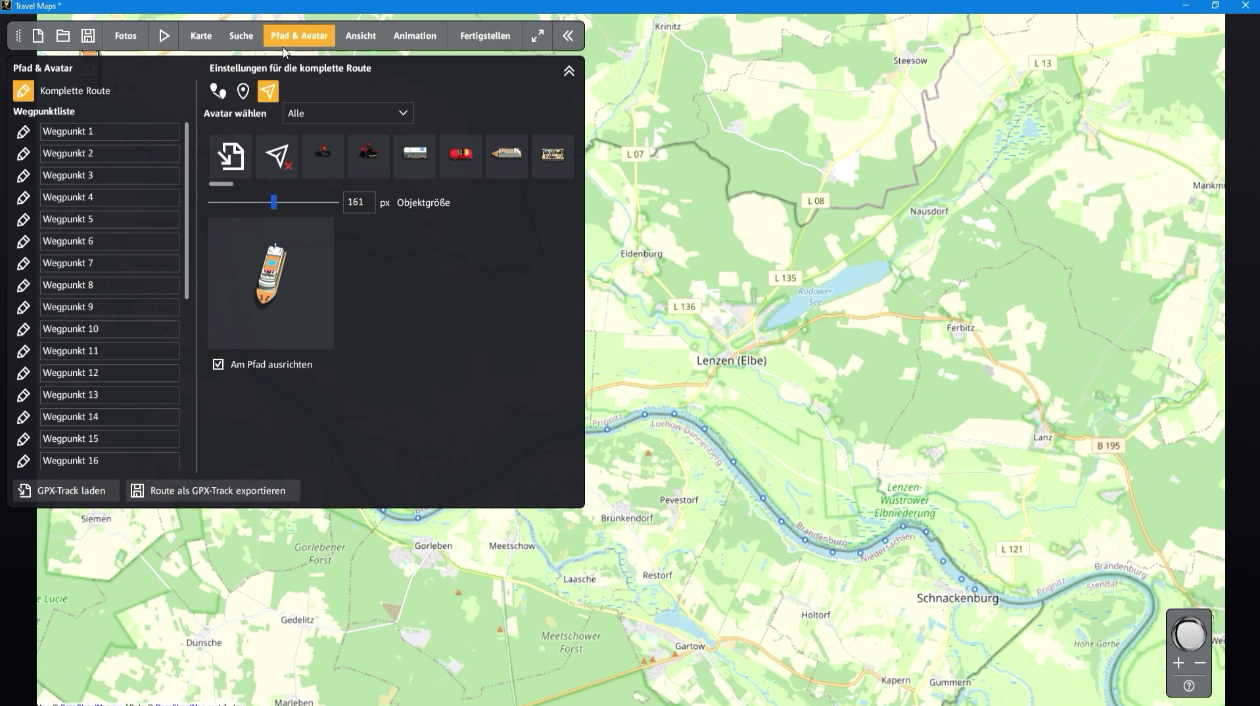
Task: Collapse the Einstellungen panel with chevron
Action: click(x=570, y=71)
